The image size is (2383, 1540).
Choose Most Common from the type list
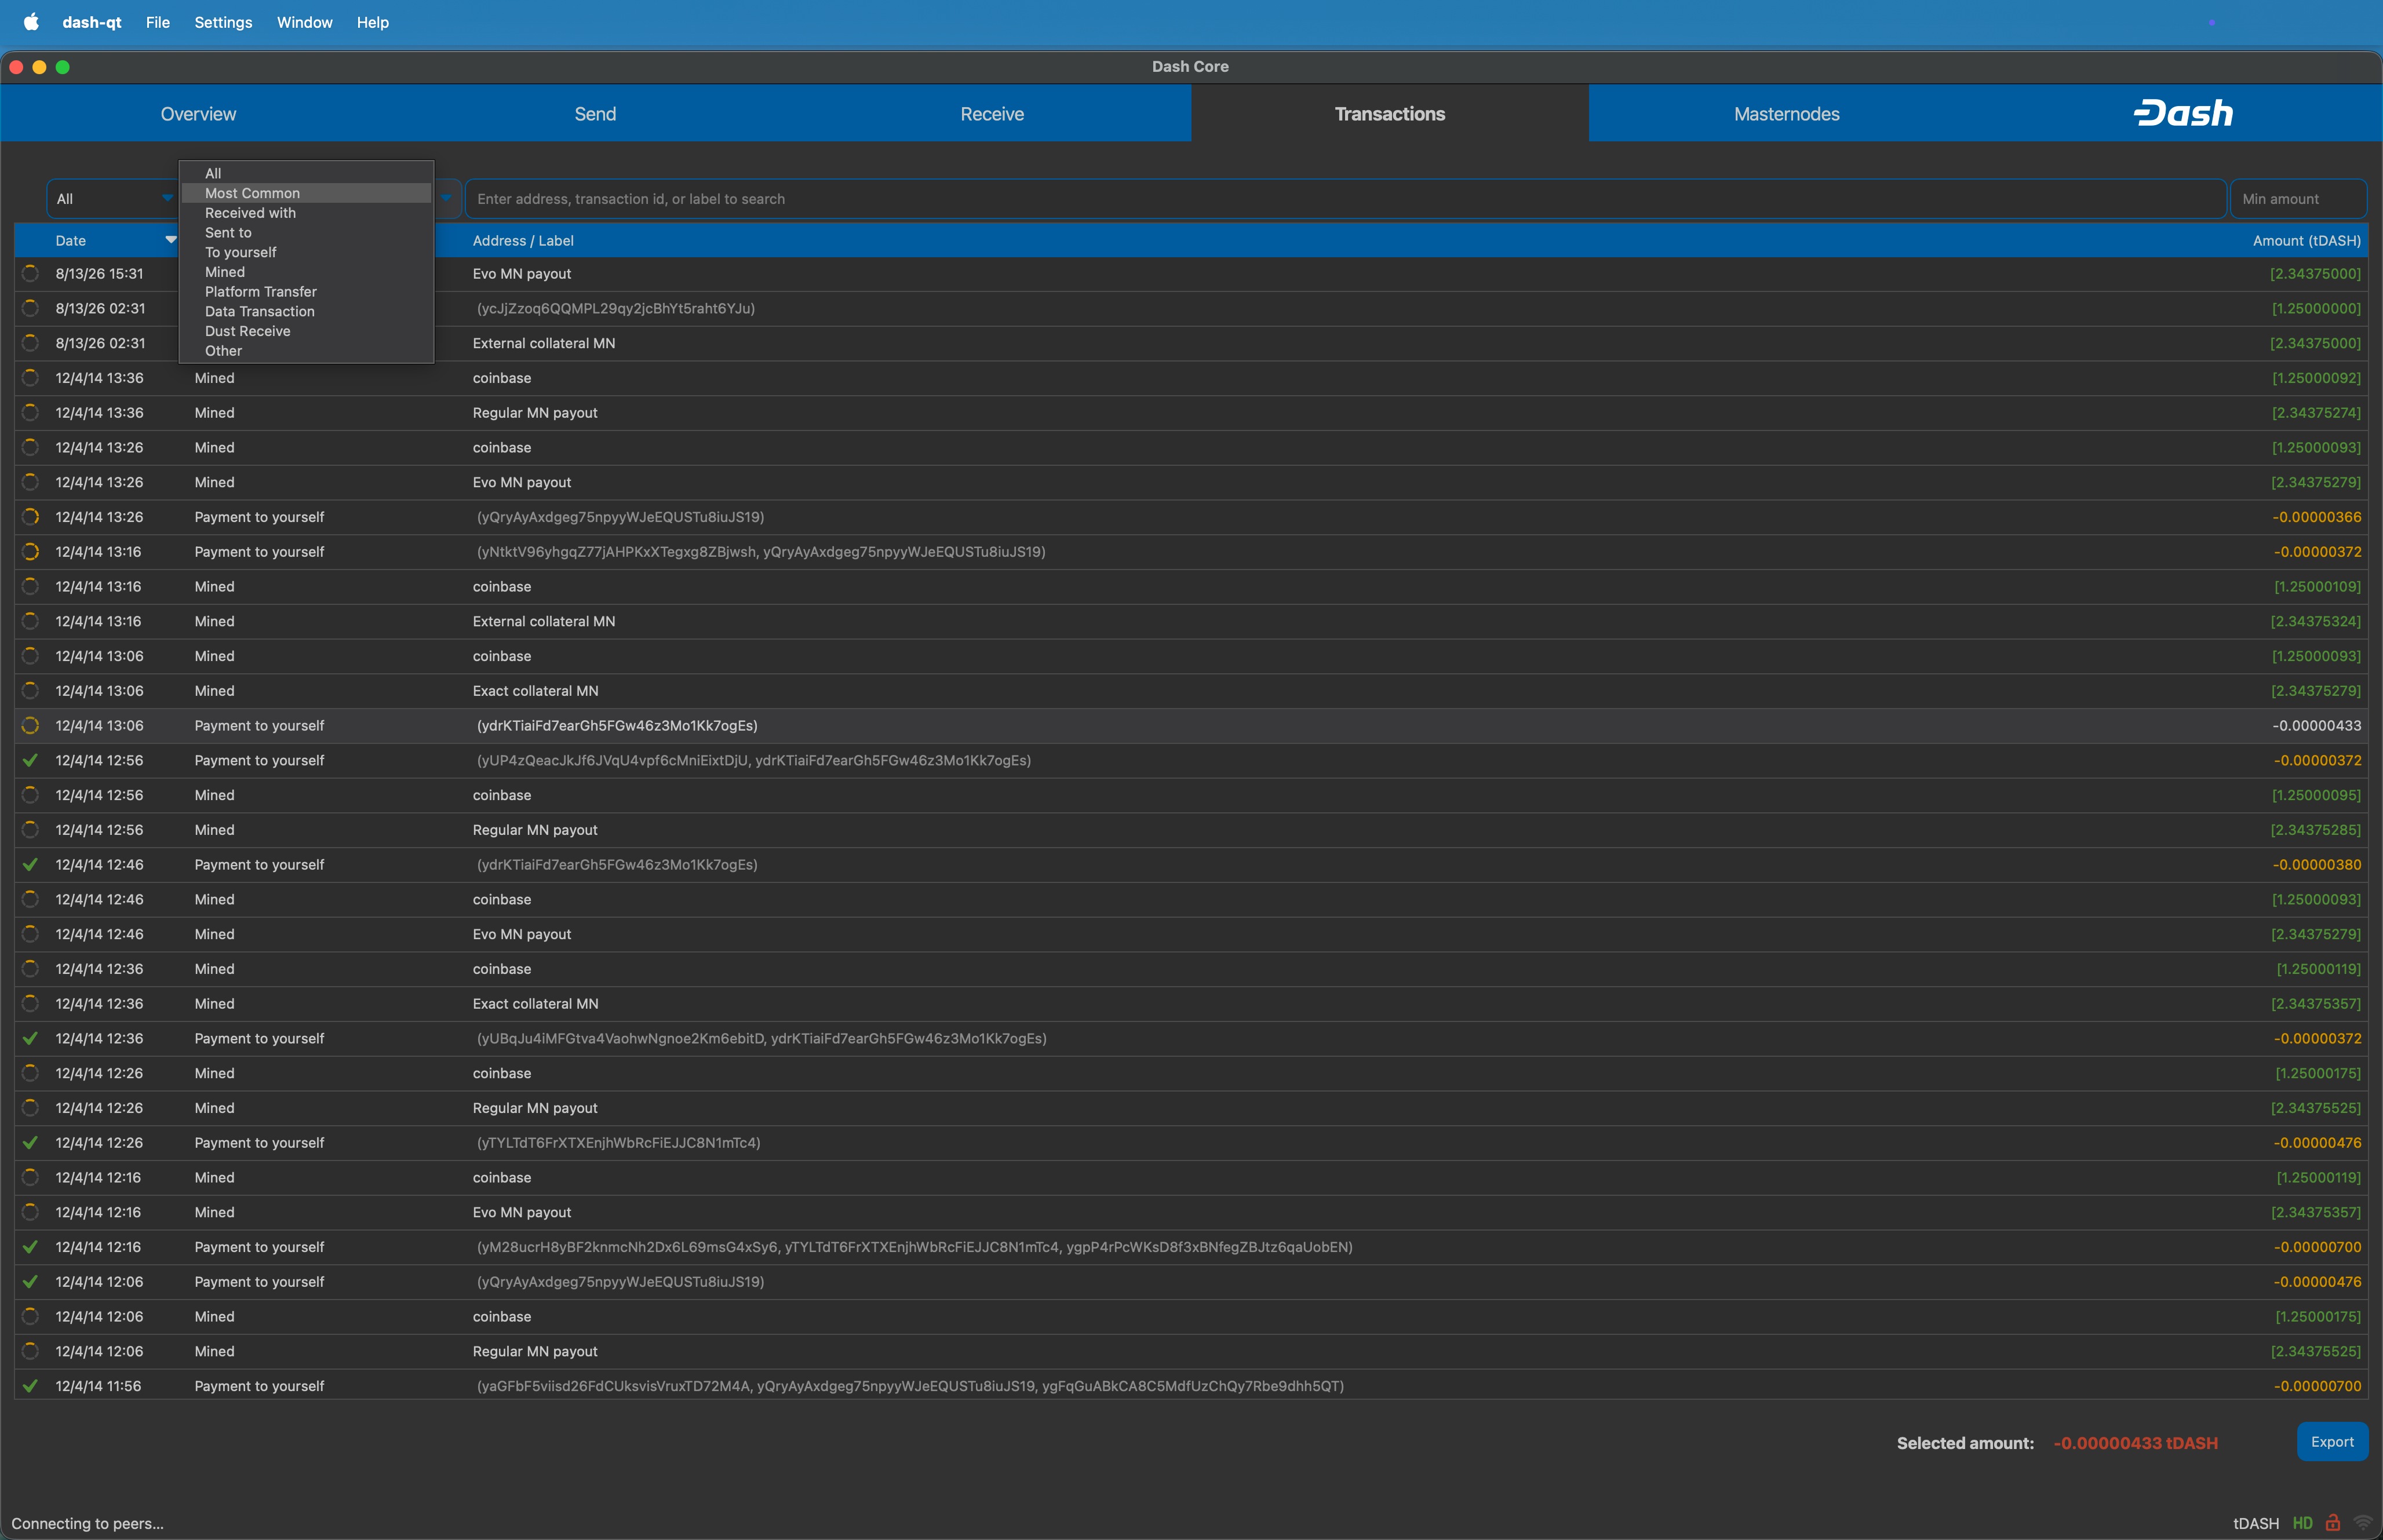click(x=306, y=193)
